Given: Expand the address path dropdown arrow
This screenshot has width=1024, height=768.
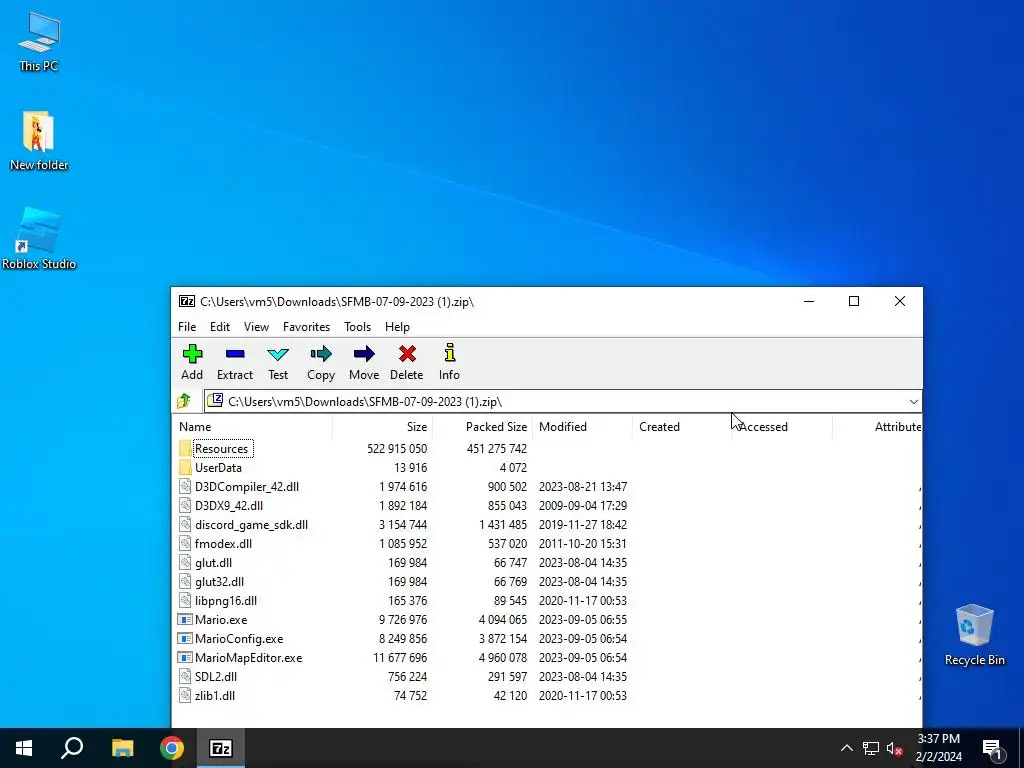Looking at the screenshot, I should click(914, 402).
